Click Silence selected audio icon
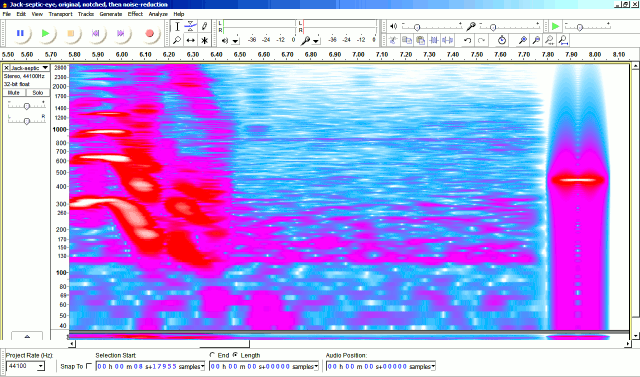 (448, 40)
